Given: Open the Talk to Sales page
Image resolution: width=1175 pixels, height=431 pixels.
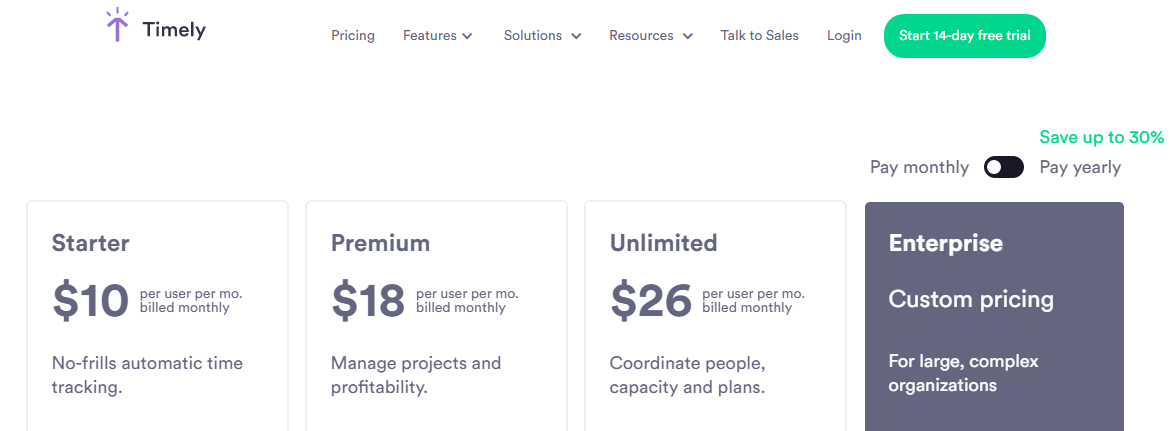Looking at the screenshot, I should (759, 36).
